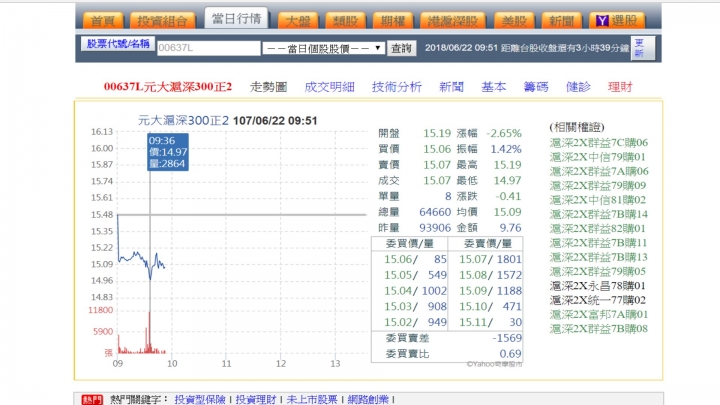
Task: Switch to 投資組合 tab
Action: [x=163, y=21]
